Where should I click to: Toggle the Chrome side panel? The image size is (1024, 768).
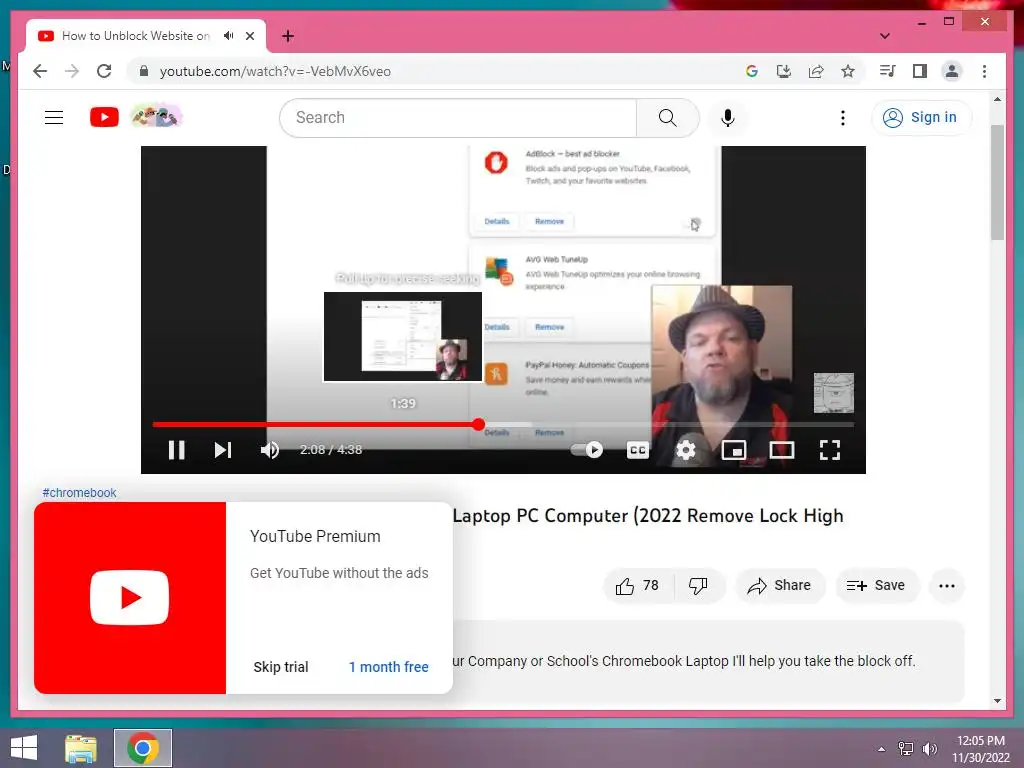[x=920, y=71]
